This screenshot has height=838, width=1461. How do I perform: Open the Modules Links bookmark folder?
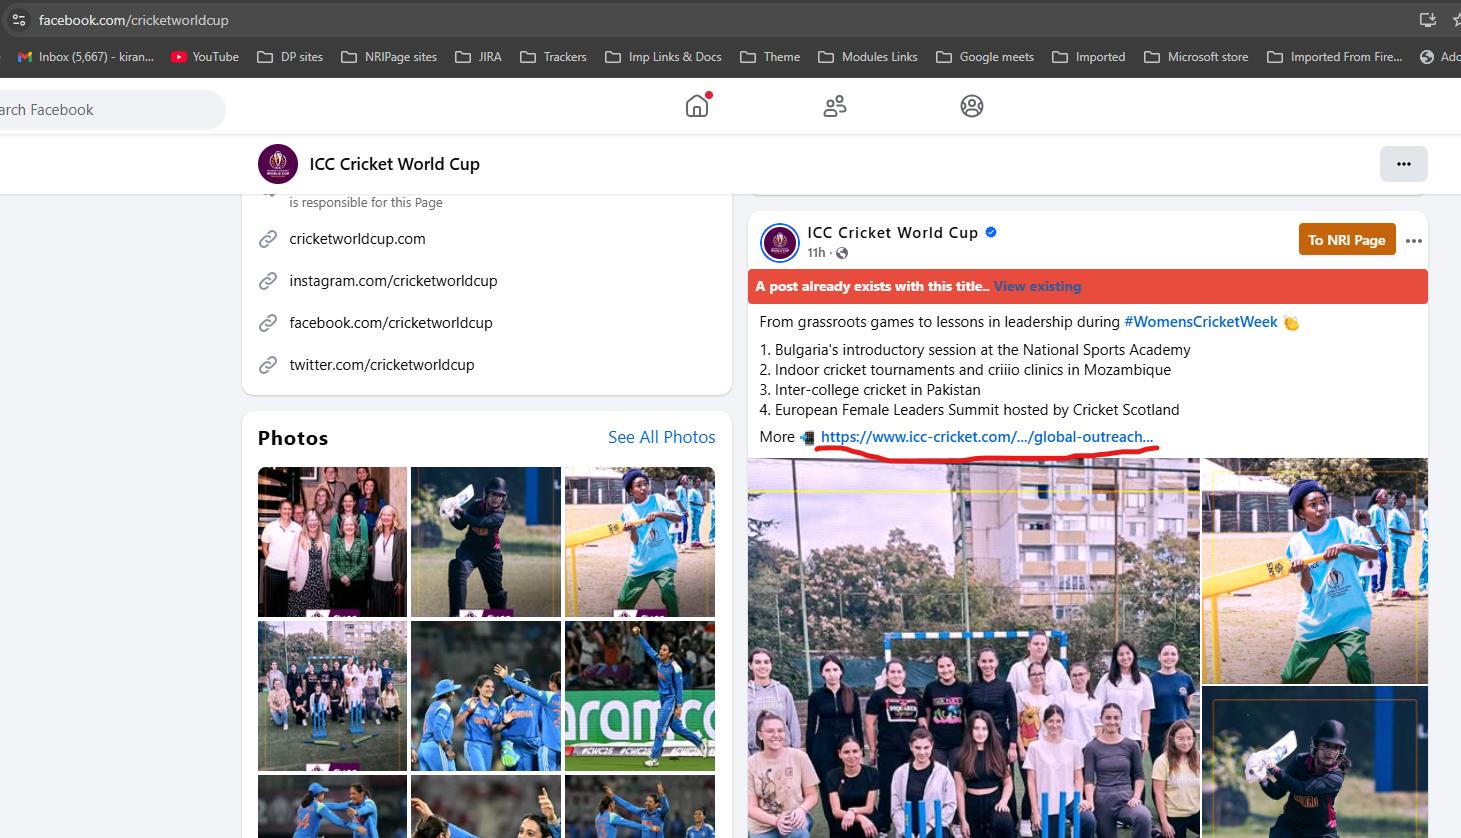(868, 57)
